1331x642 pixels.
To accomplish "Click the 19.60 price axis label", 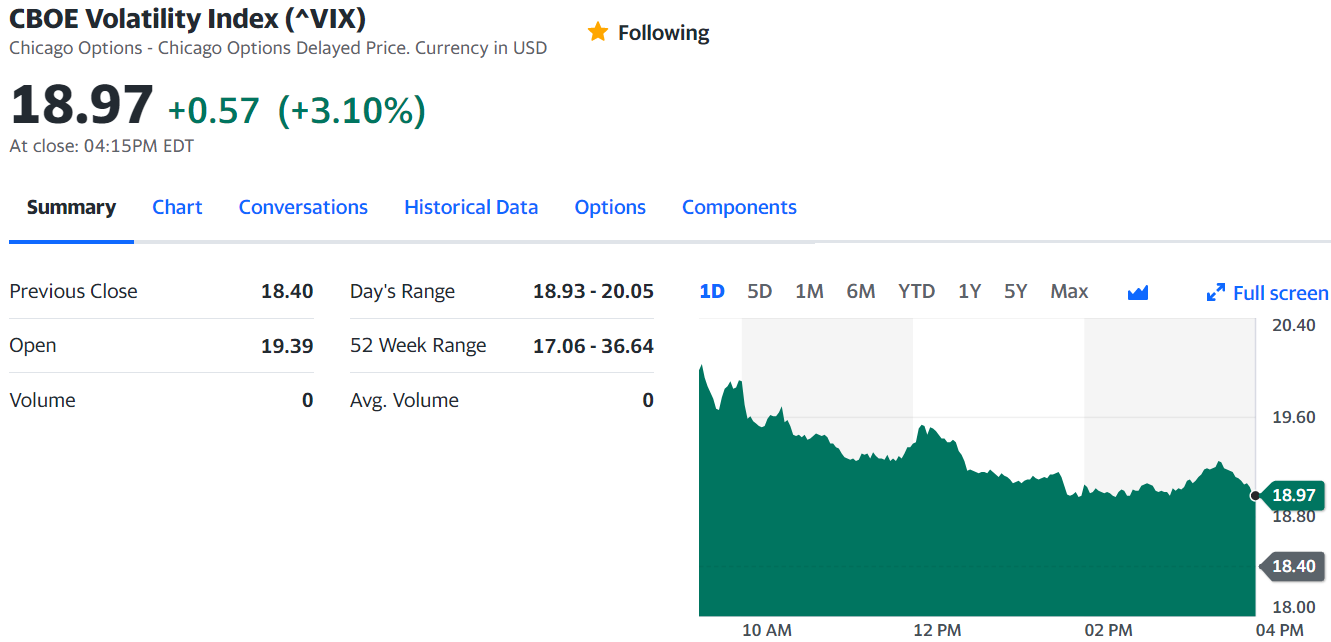I will pyautogui.click(x=1293, y=417).
